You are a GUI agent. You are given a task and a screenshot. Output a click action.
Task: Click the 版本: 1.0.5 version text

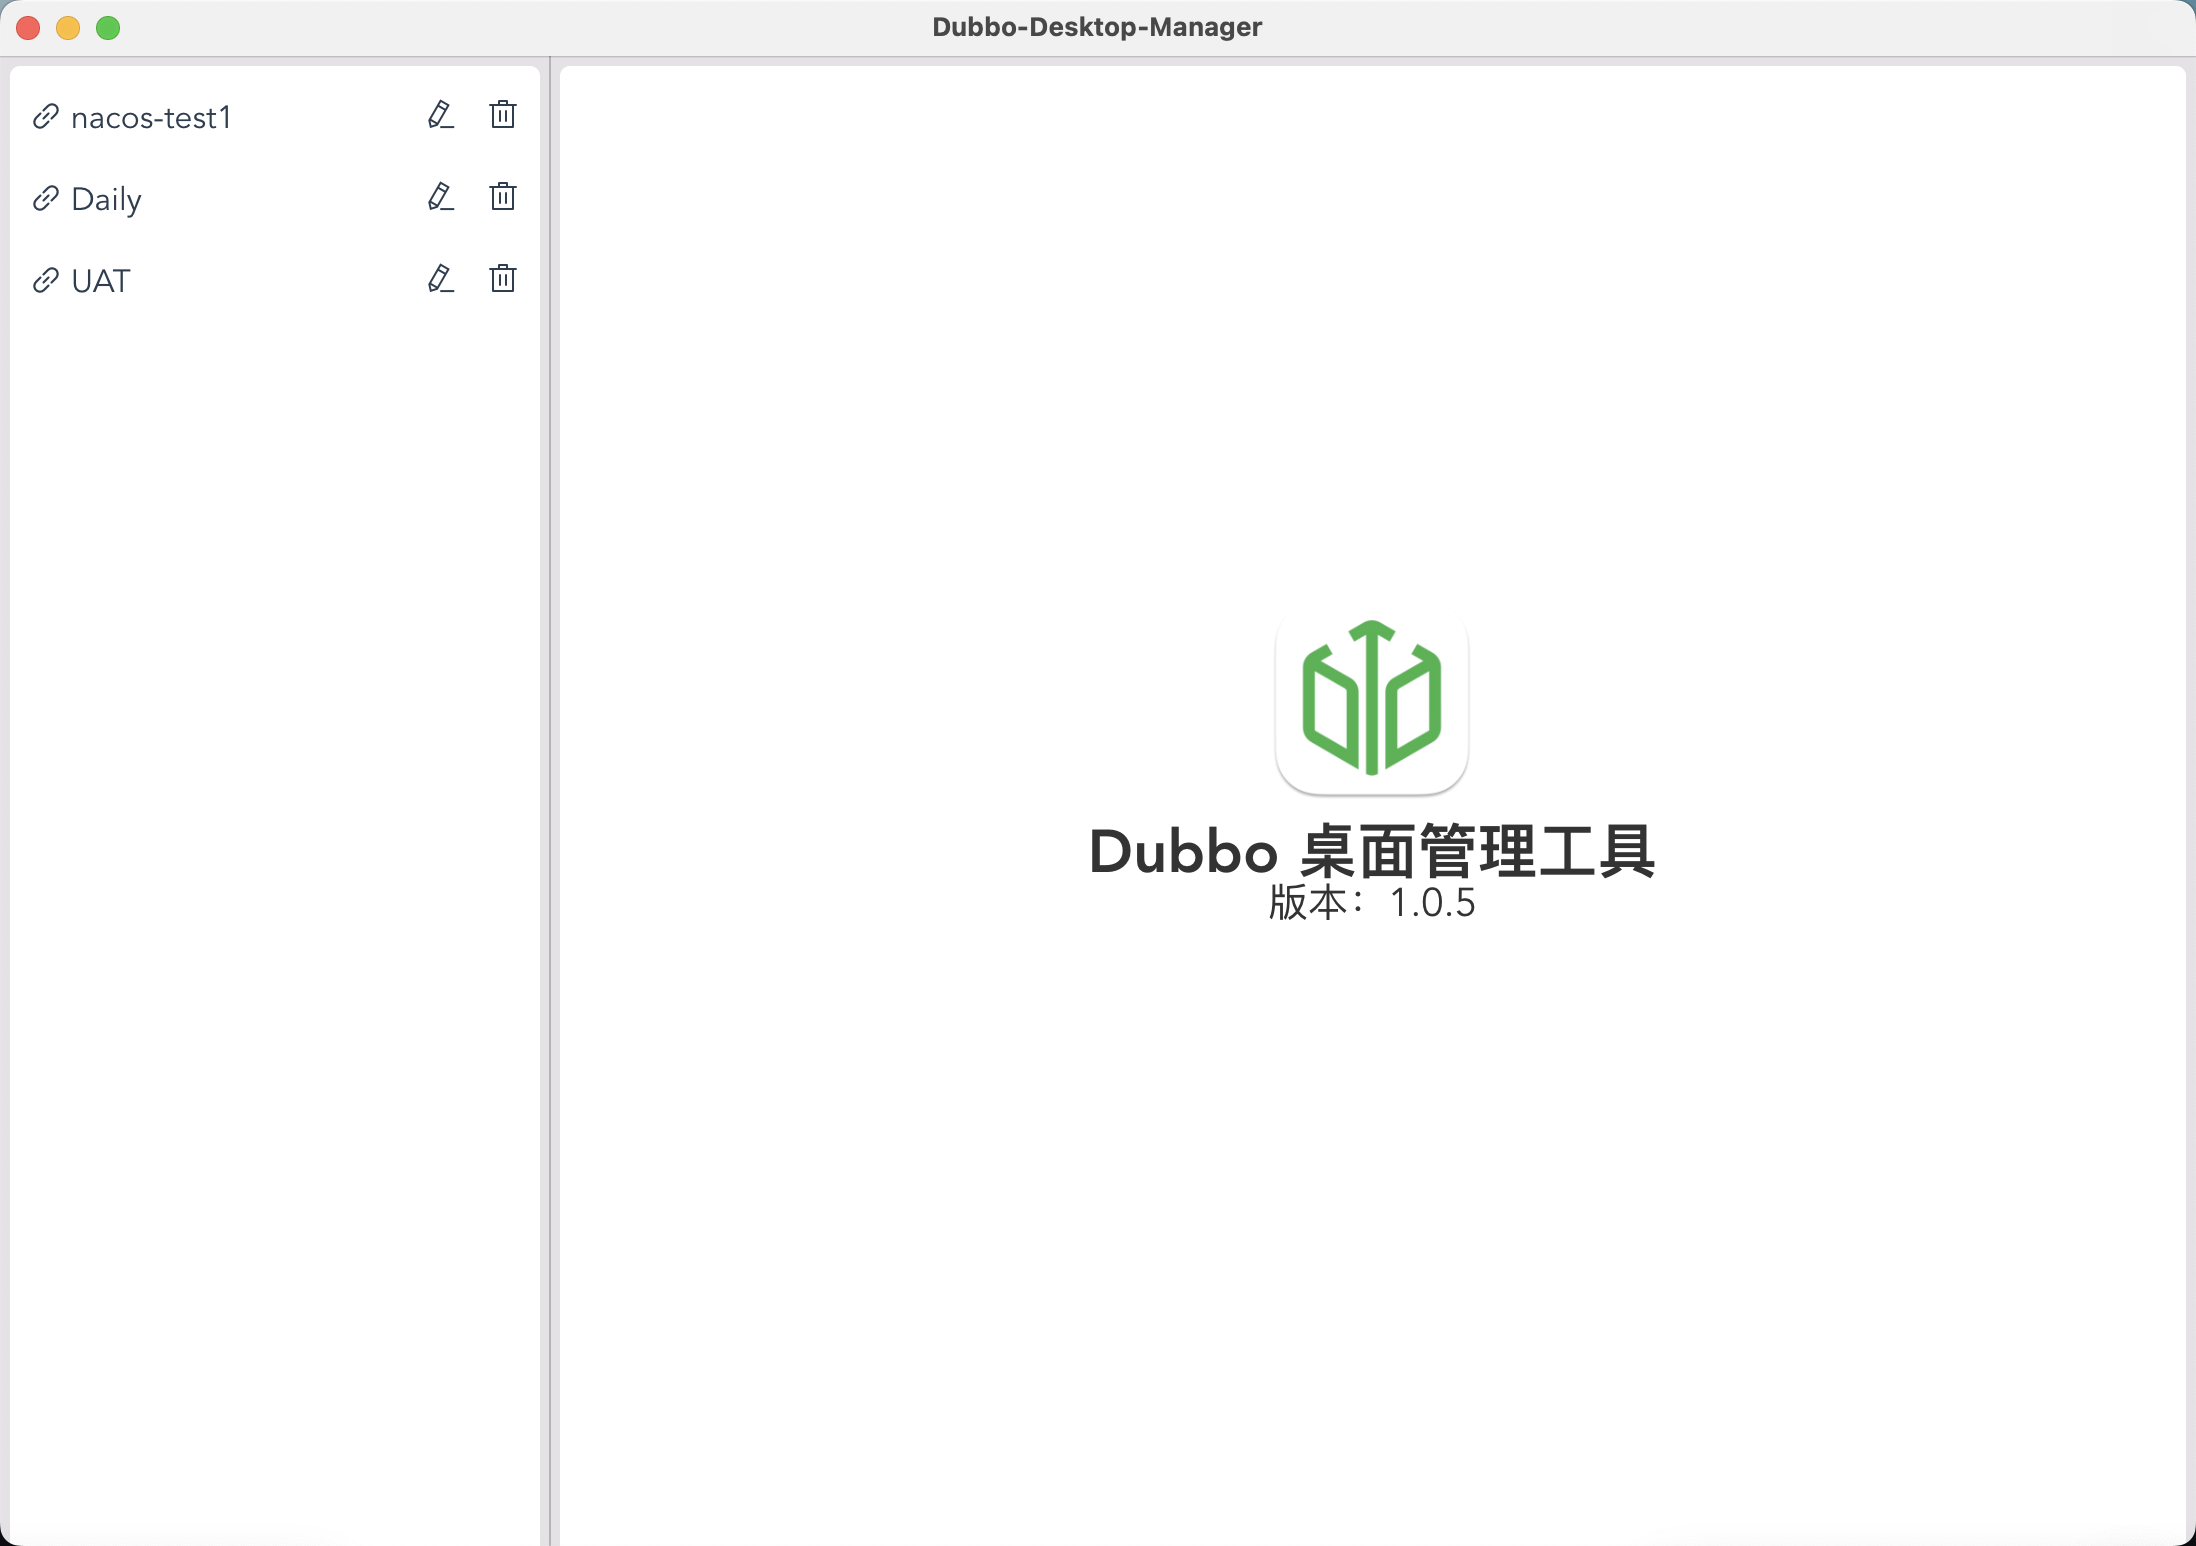point(1372,903)
